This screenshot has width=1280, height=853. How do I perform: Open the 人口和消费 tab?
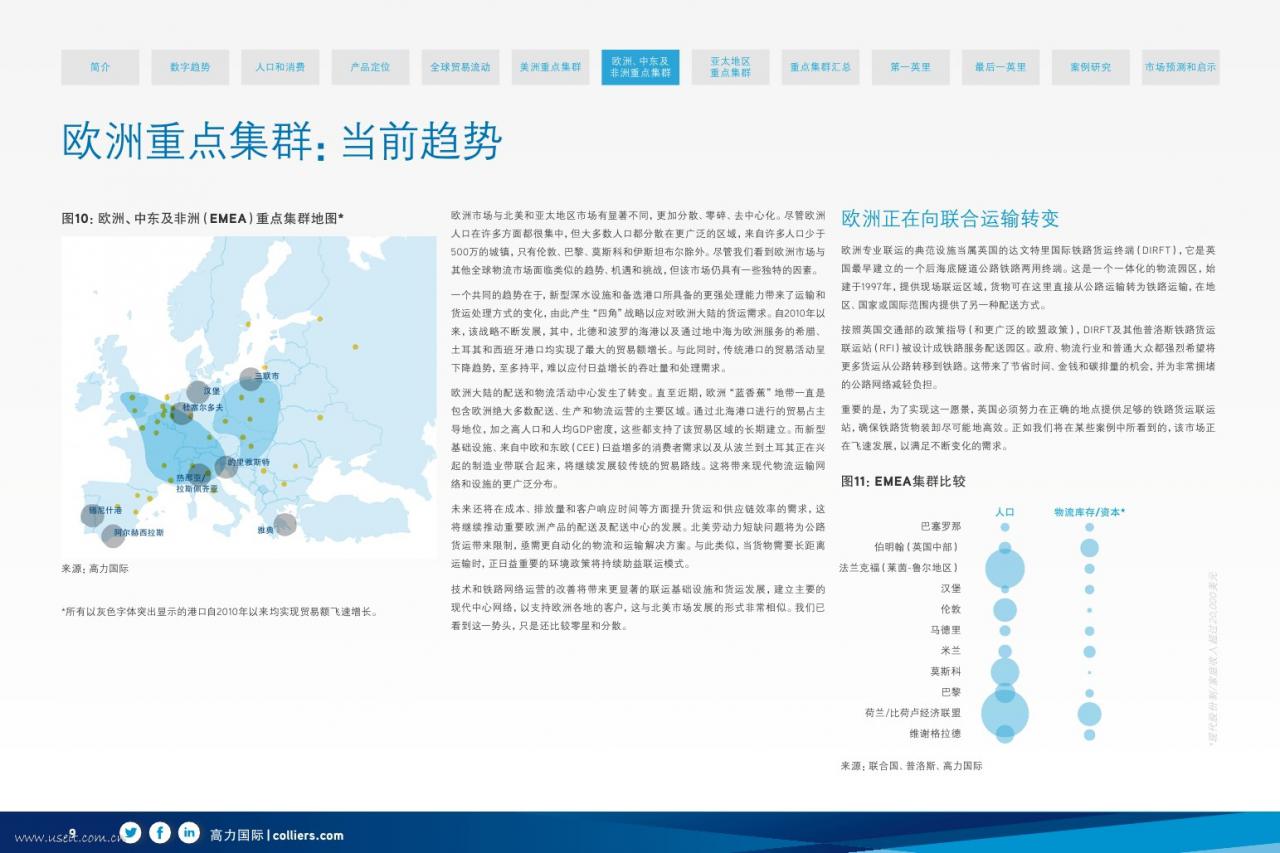click(280, 67)
